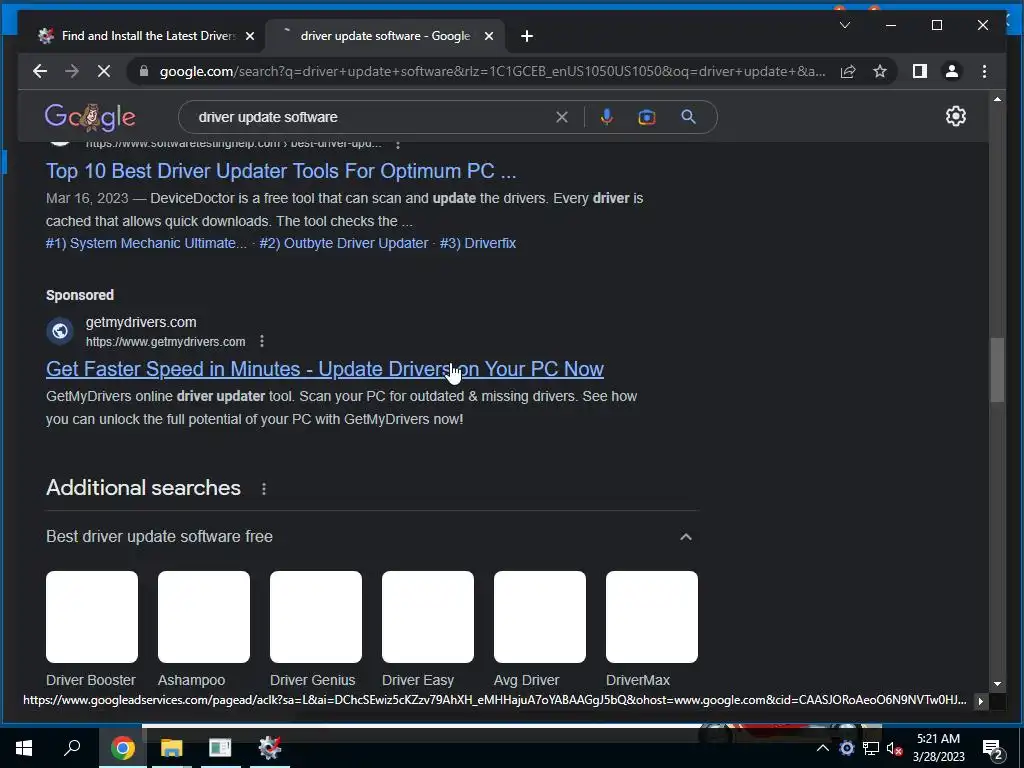Go back to the previous page
1024x768 pixels.
[40, 71]
